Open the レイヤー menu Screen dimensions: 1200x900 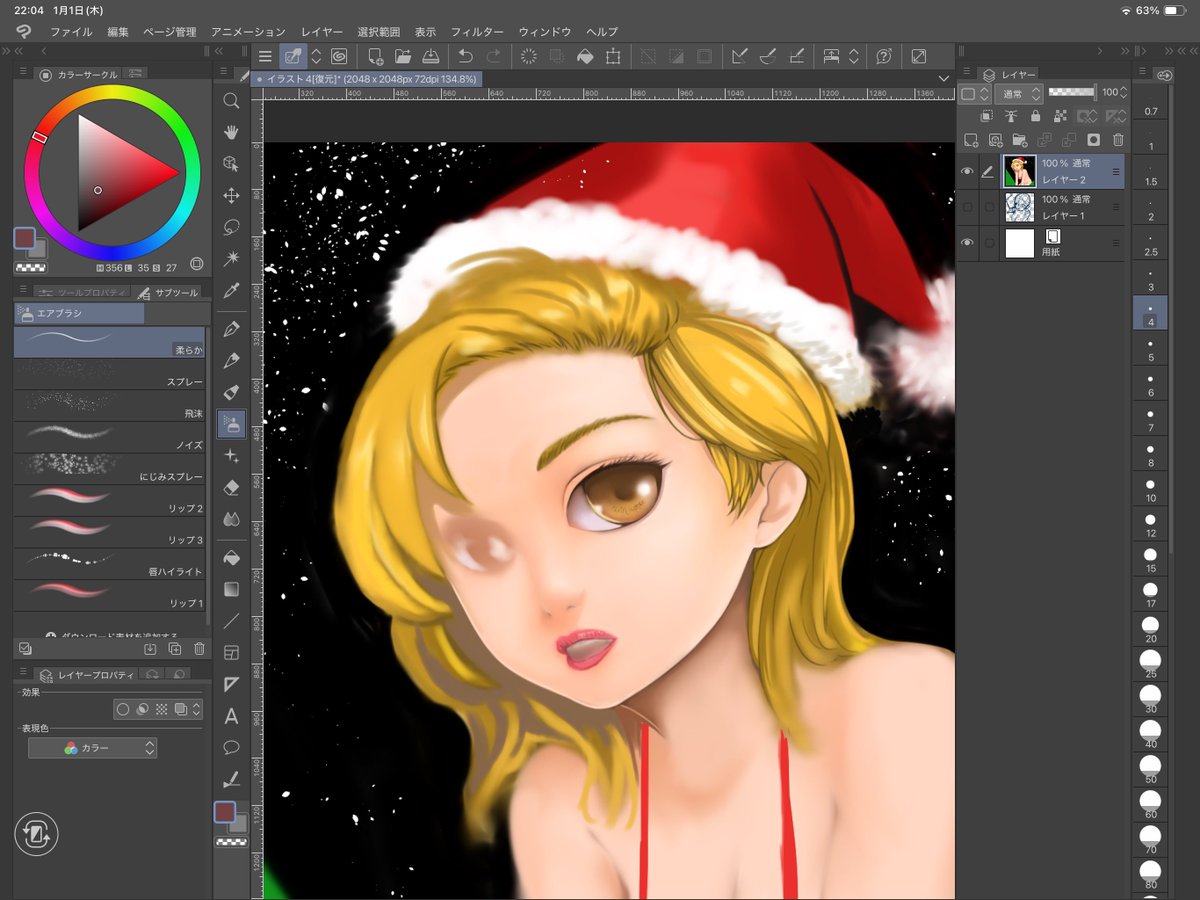(322, 32)
